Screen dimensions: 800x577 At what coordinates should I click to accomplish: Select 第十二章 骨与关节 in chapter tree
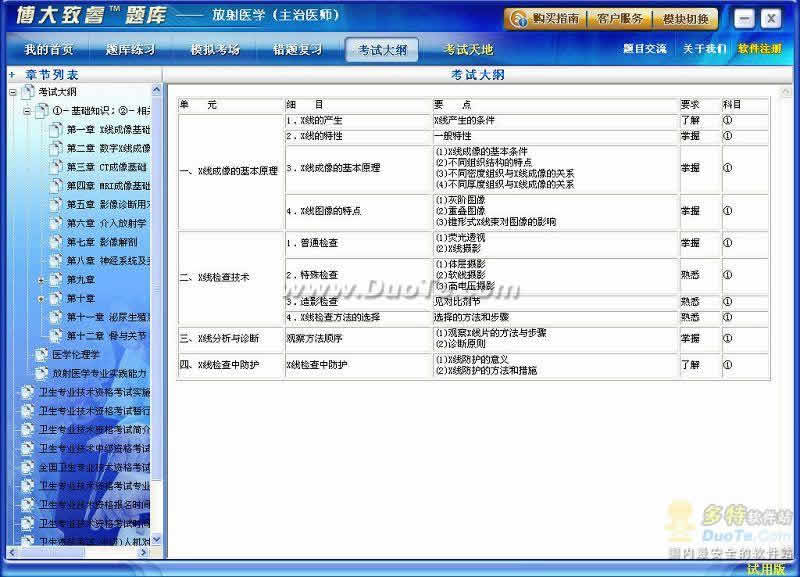(x=106, y=336)
